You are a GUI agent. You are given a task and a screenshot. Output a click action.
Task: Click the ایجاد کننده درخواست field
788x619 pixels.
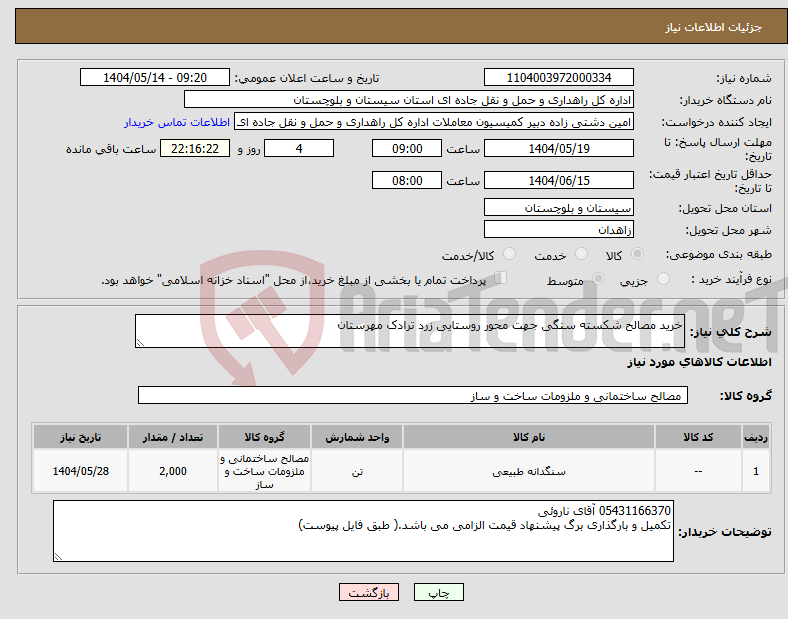point(434,122)
